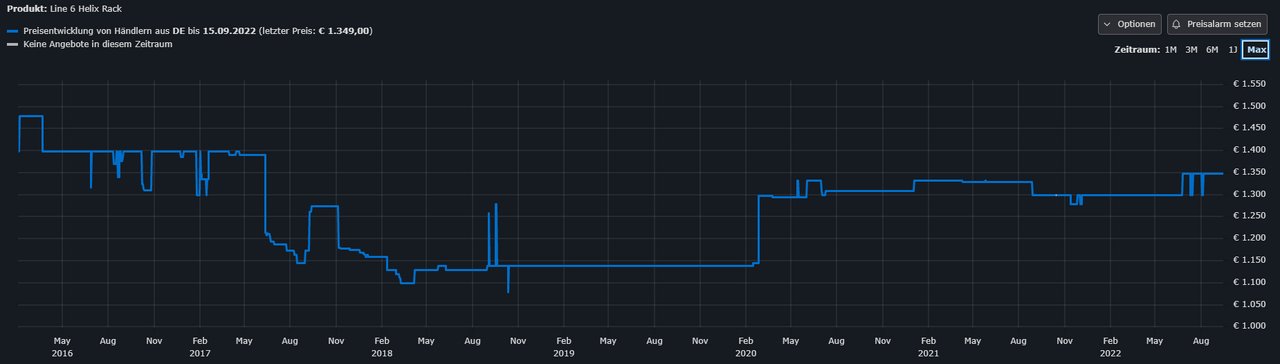The height and width of the screenshot is (364, 1280).
Task: Click the price peak at chart start 2016
Action: pyautogui.click(x=31, y=117)
